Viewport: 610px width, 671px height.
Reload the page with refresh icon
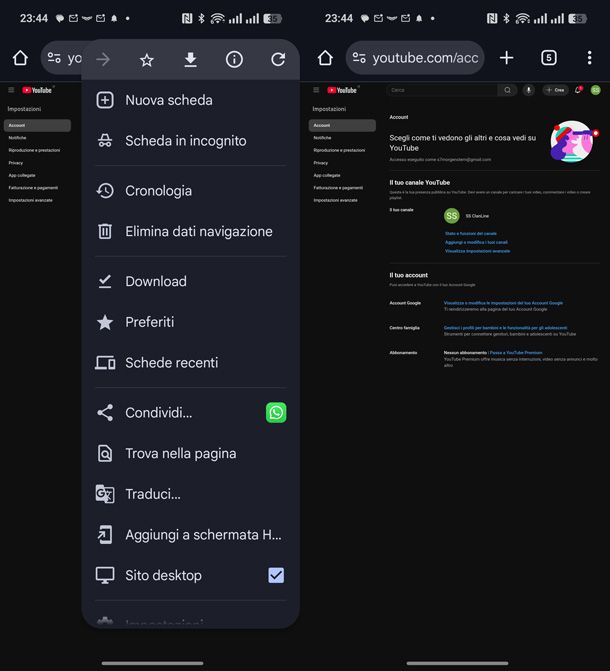click(x=277, y=60)
